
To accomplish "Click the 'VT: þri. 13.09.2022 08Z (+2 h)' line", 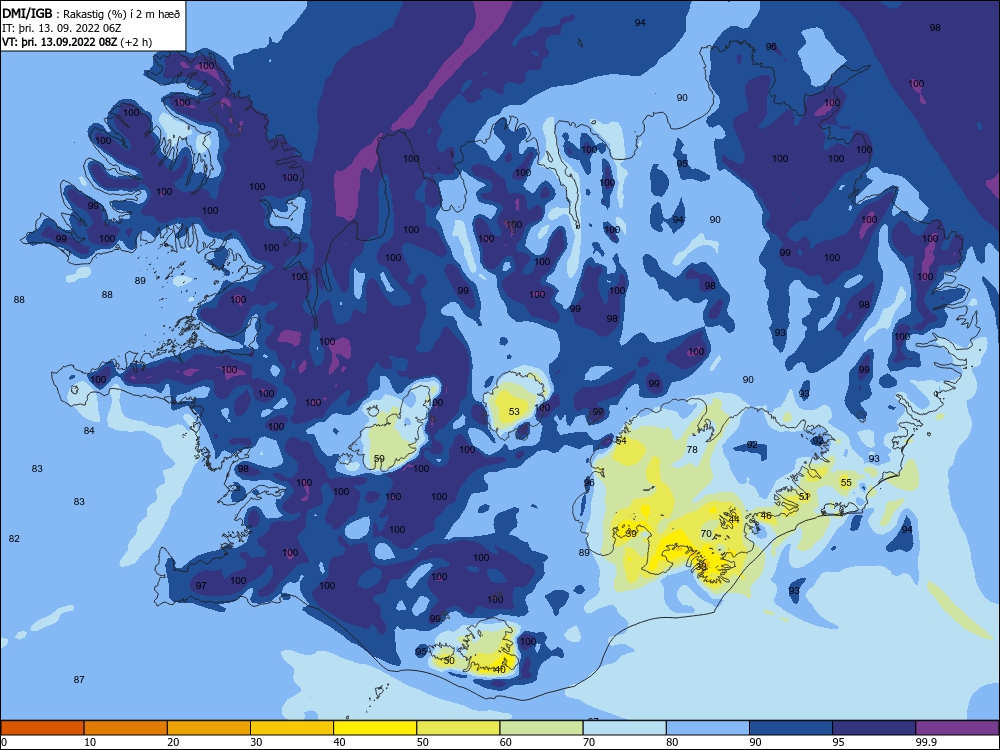I will 77,42.
